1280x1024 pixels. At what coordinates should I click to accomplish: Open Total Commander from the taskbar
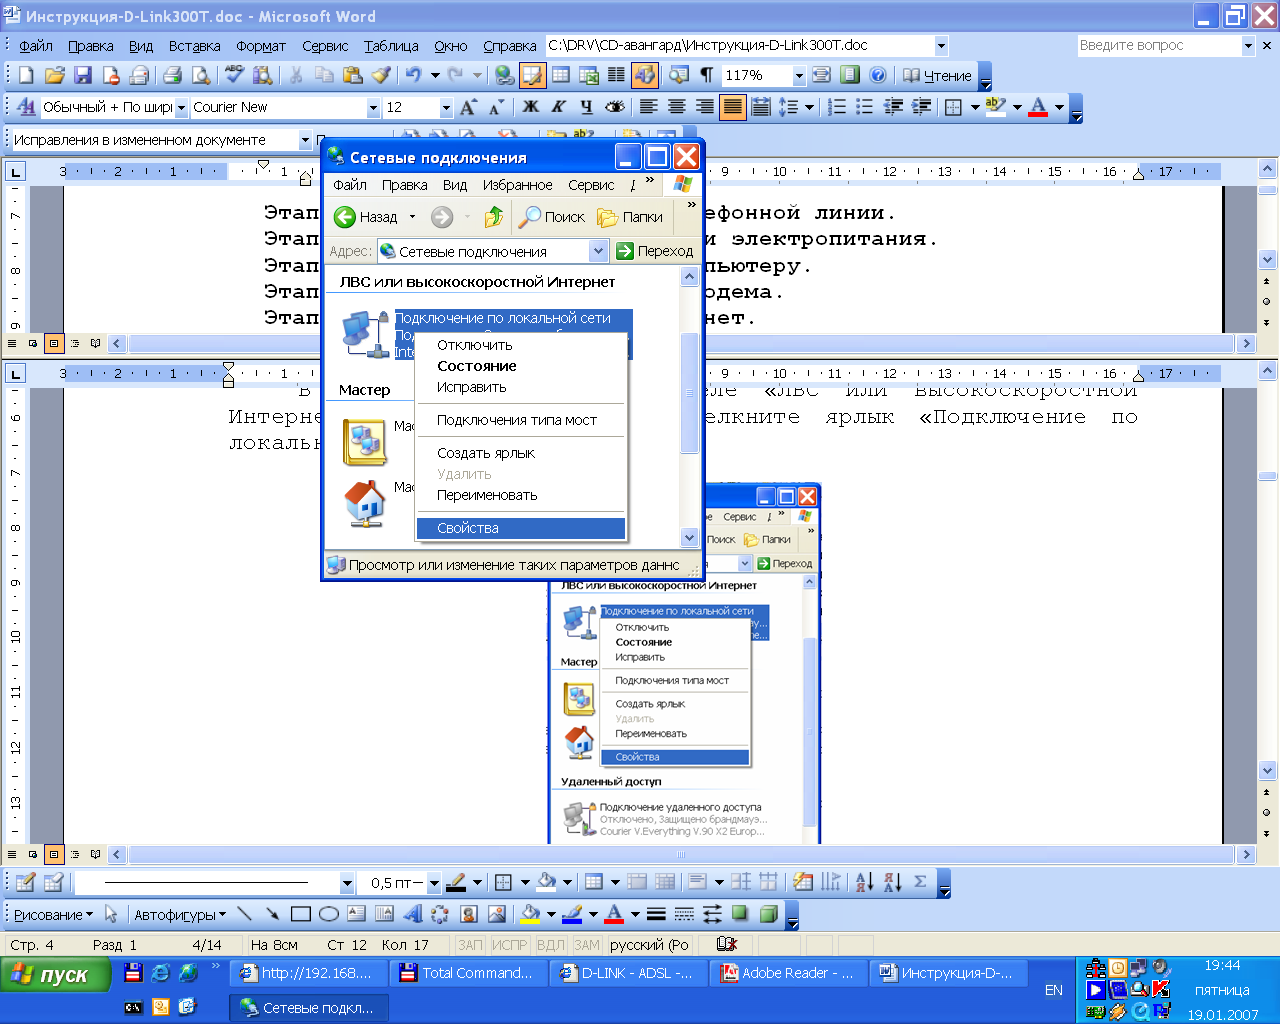469,973
